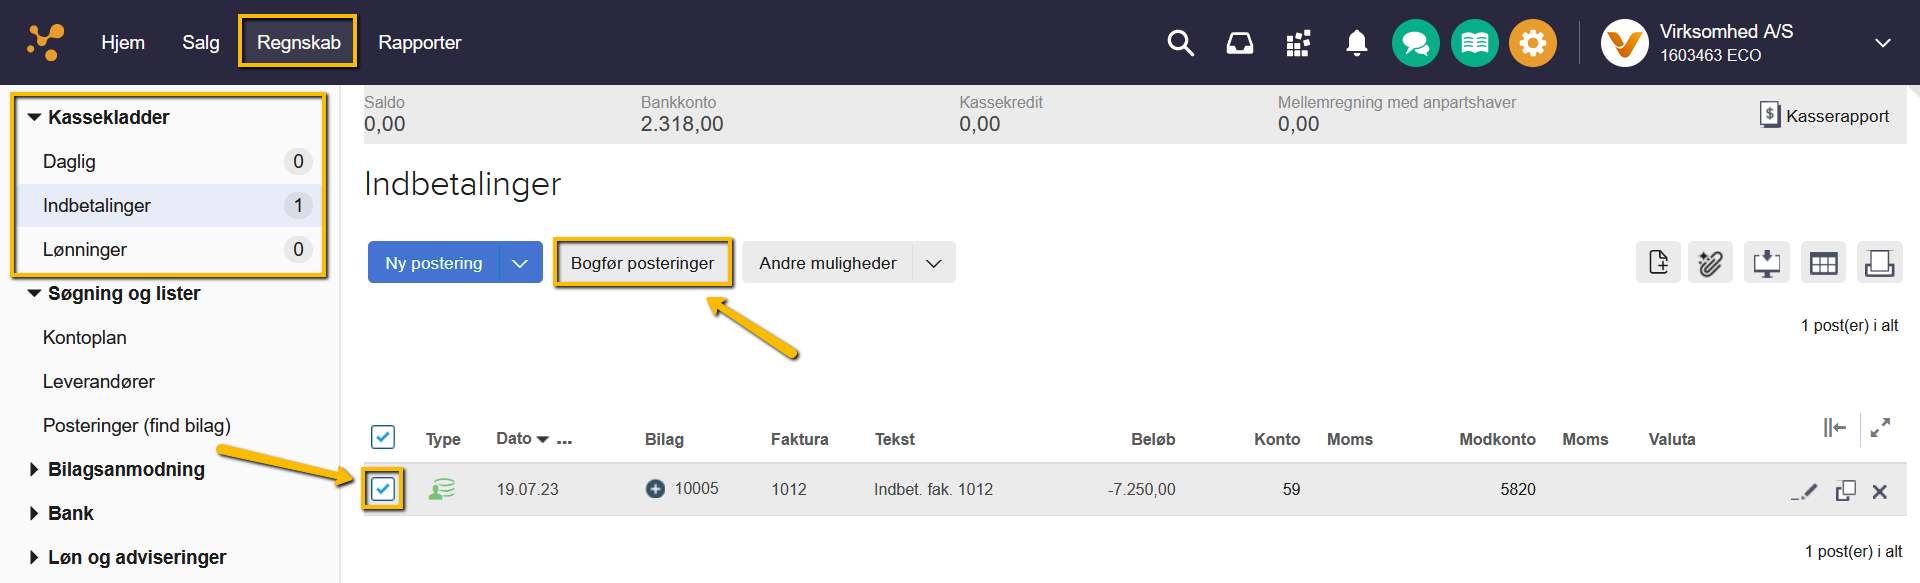1920x583 pixels.
Task: Click Bogfør posteringer button
Action: (x=642, y=263)
